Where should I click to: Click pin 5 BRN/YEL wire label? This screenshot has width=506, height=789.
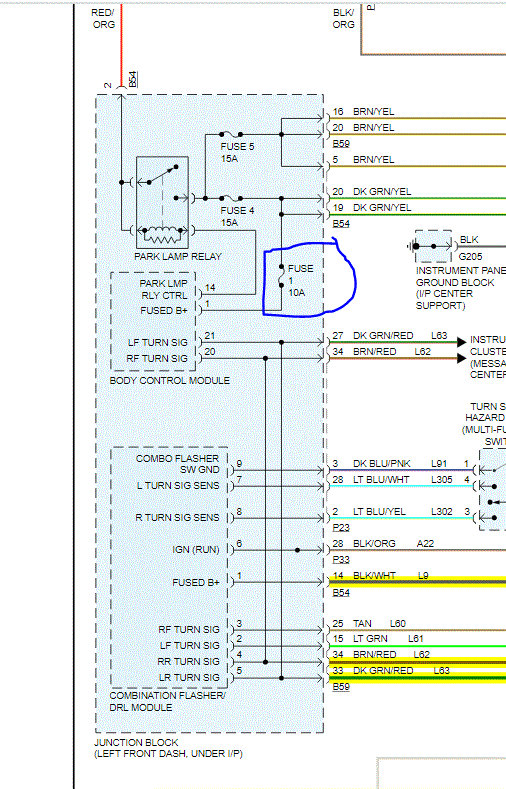[363, 160]
